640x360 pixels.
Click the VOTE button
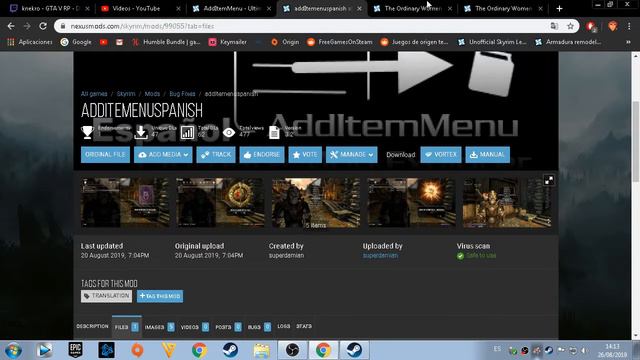[x=305, y=155]
